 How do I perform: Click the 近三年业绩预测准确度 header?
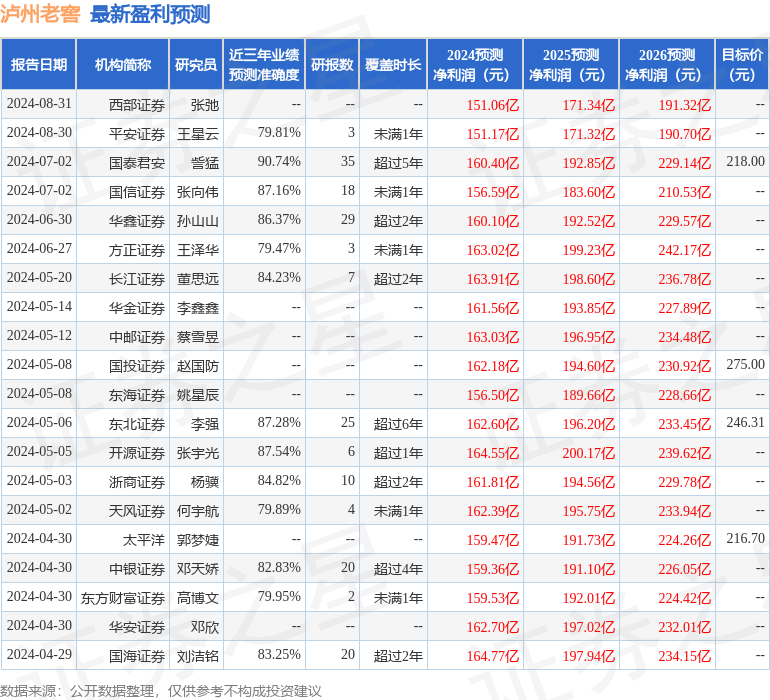click(264, 64)
